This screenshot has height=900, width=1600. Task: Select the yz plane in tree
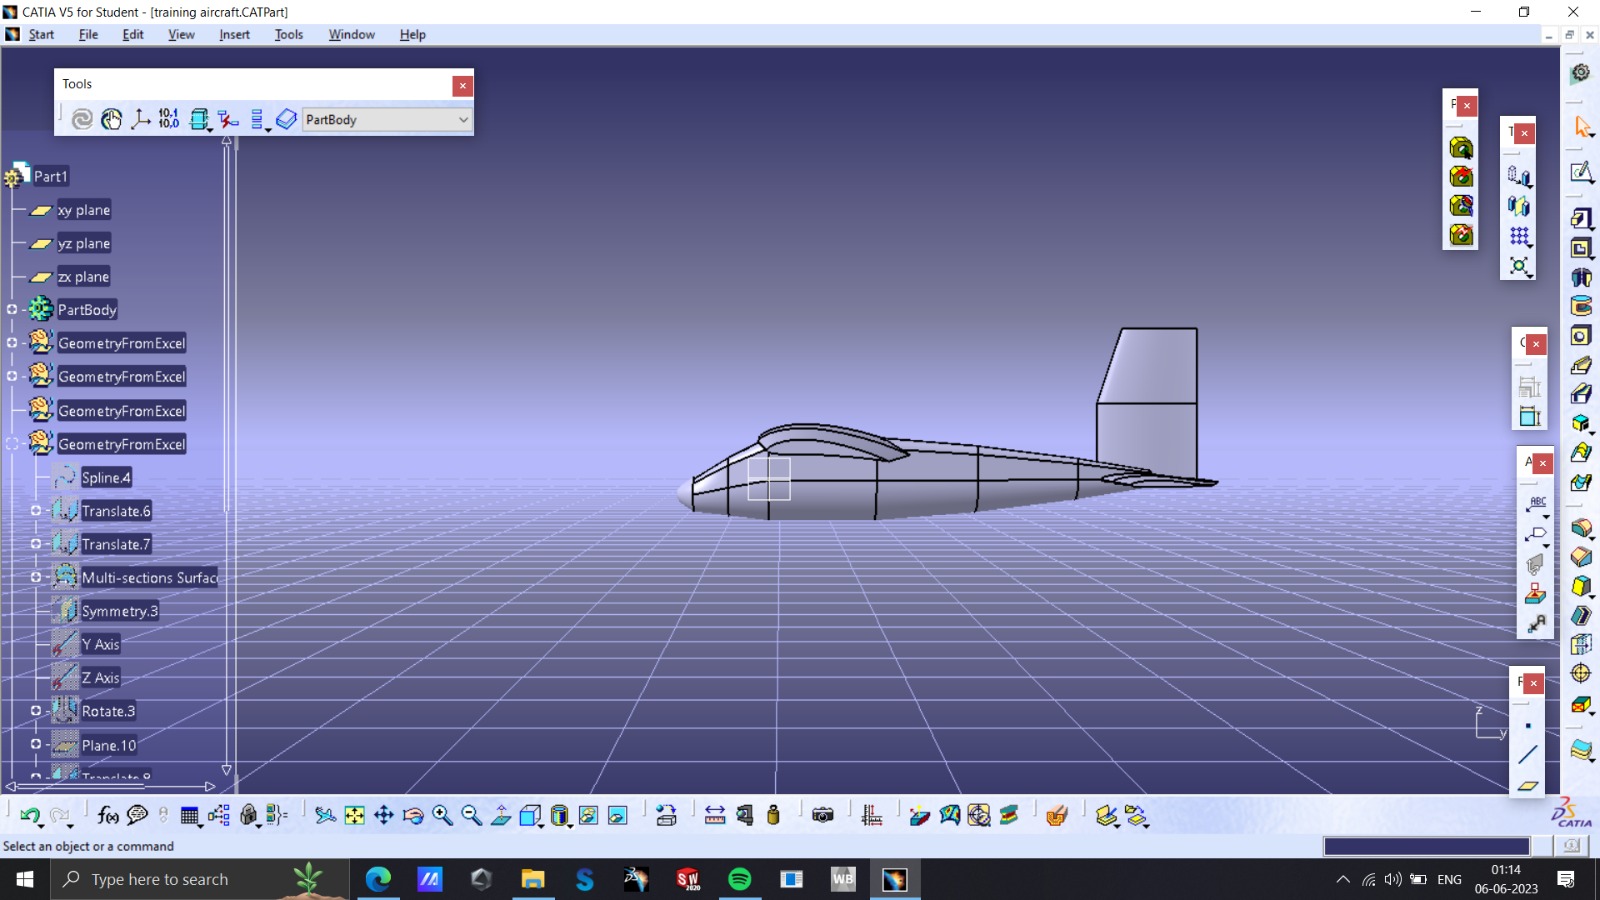click(84, 243)
